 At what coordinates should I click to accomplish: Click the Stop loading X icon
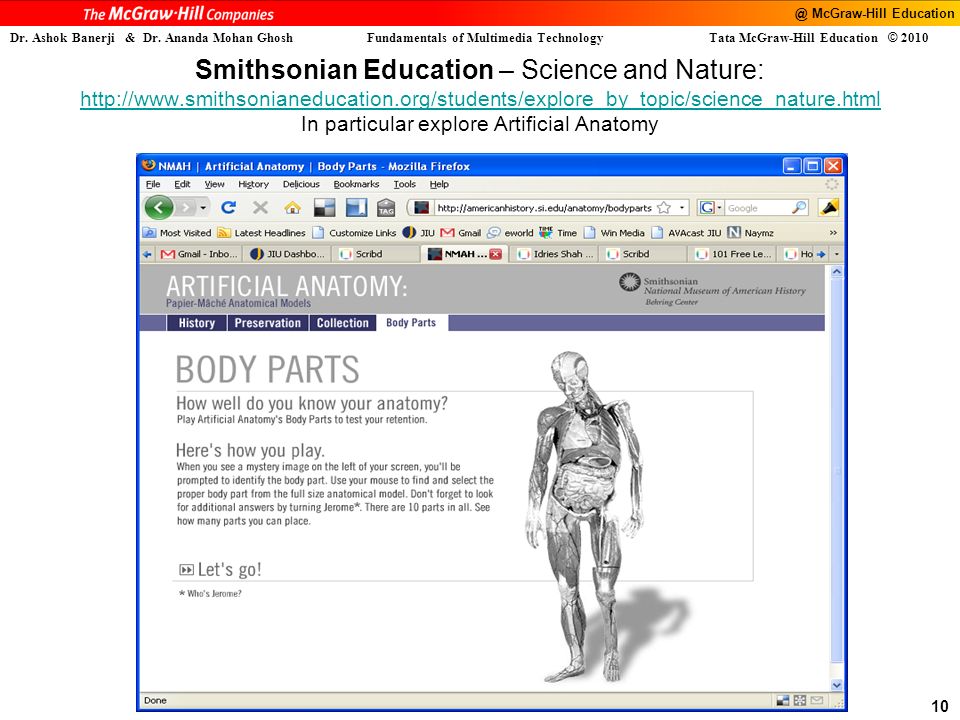[260, 208]
